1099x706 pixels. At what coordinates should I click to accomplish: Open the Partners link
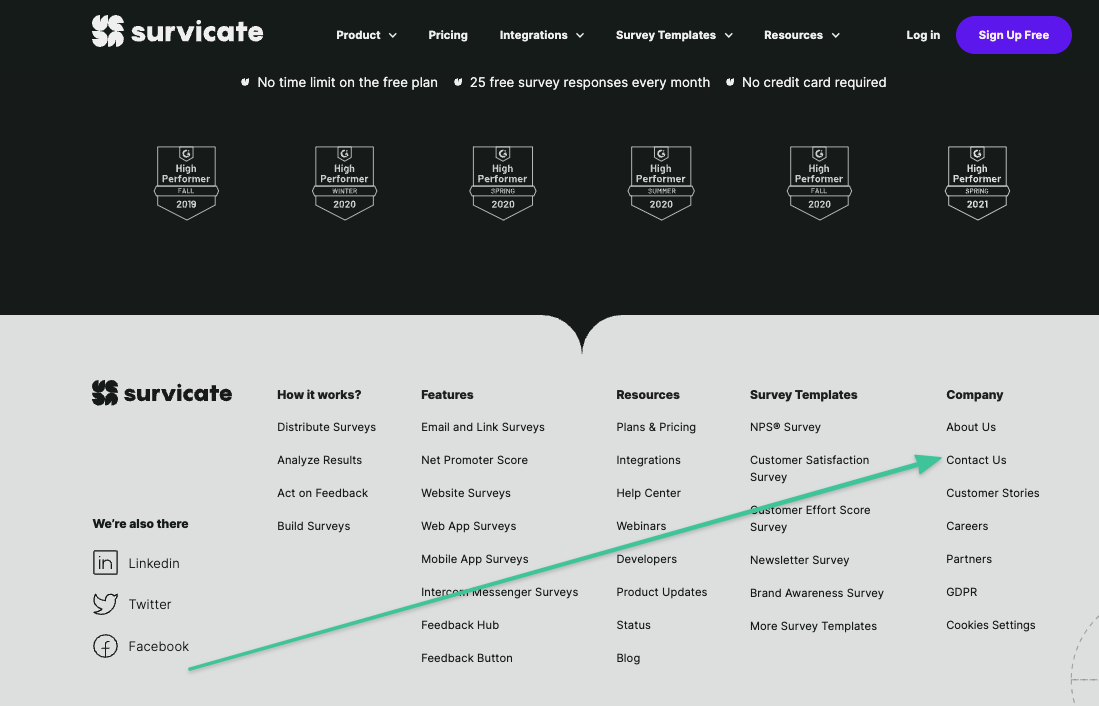point(969,559)
